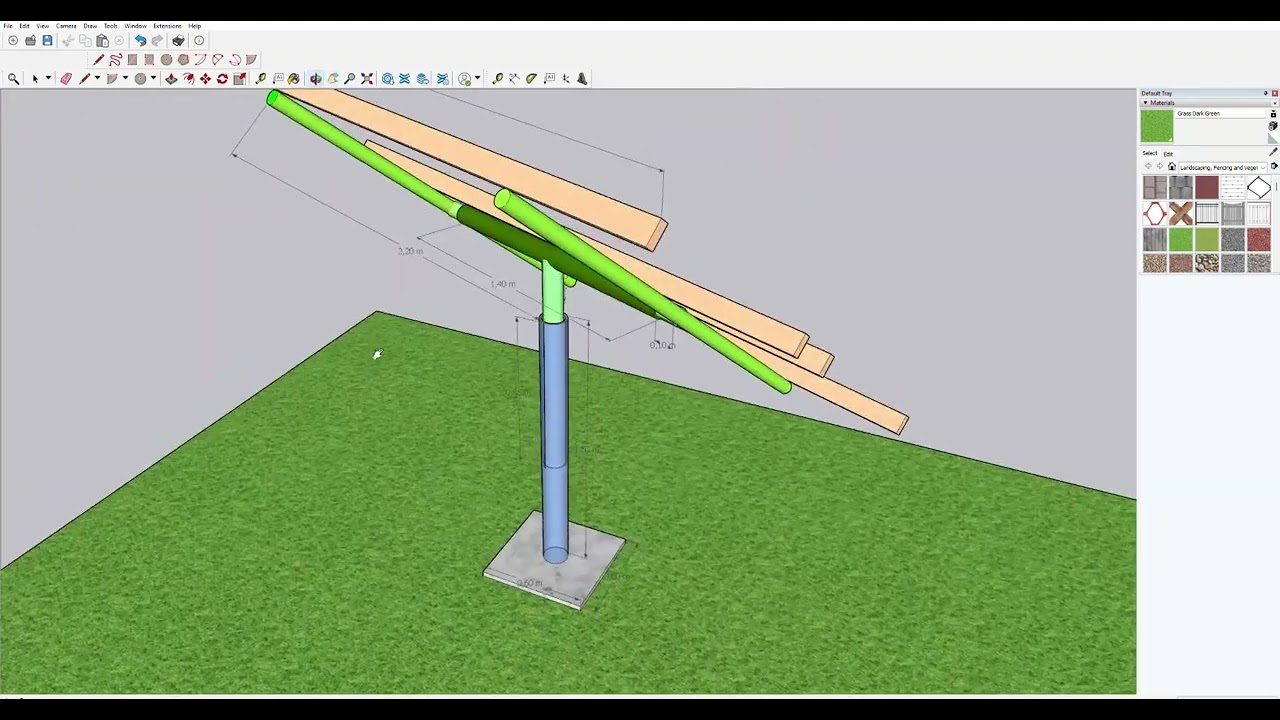The width and height of the screenshot is (1280, 720).
Task: Open 3D Warehouse from the toolbar
Action: coord(388,78)
